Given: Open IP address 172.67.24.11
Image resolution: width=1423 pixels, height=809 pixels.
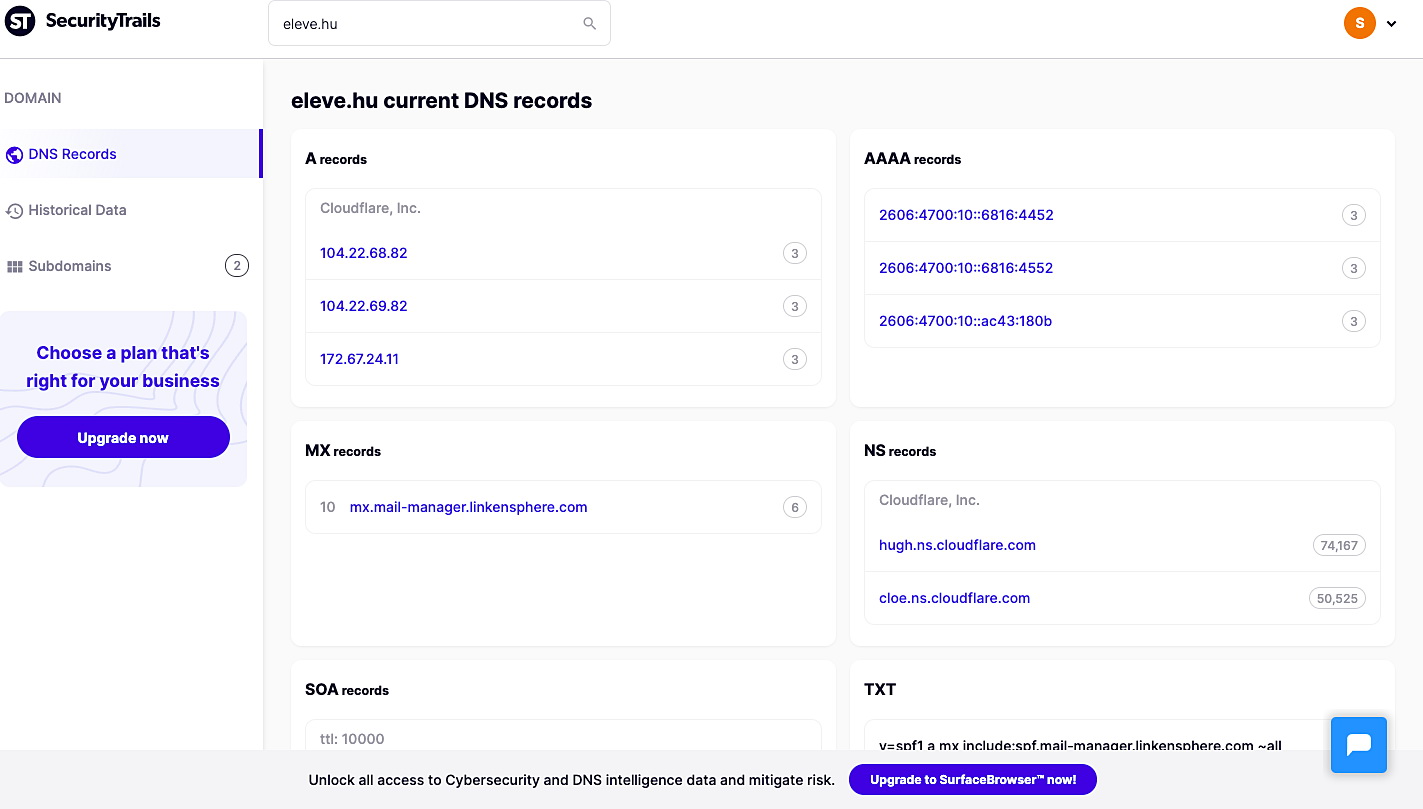Looking at the screenshot, I should [359, 359].
